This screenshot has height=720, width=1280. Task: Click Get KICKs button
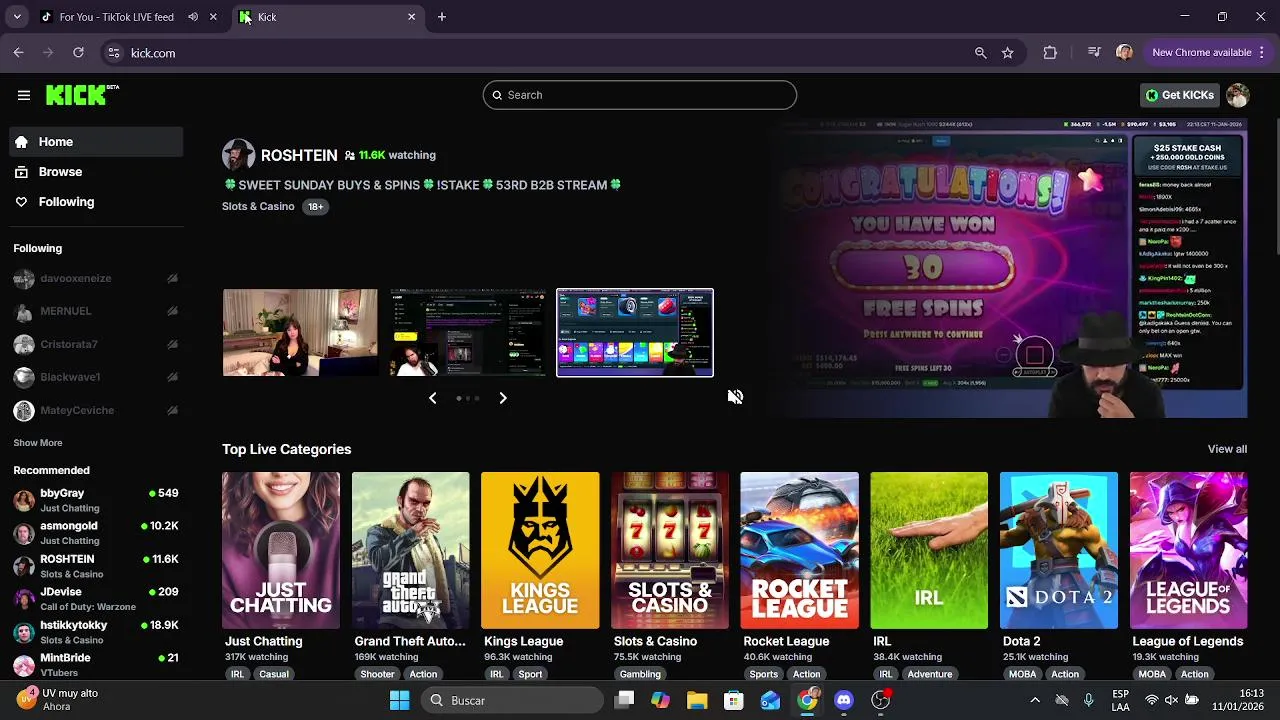point(1180,95)
